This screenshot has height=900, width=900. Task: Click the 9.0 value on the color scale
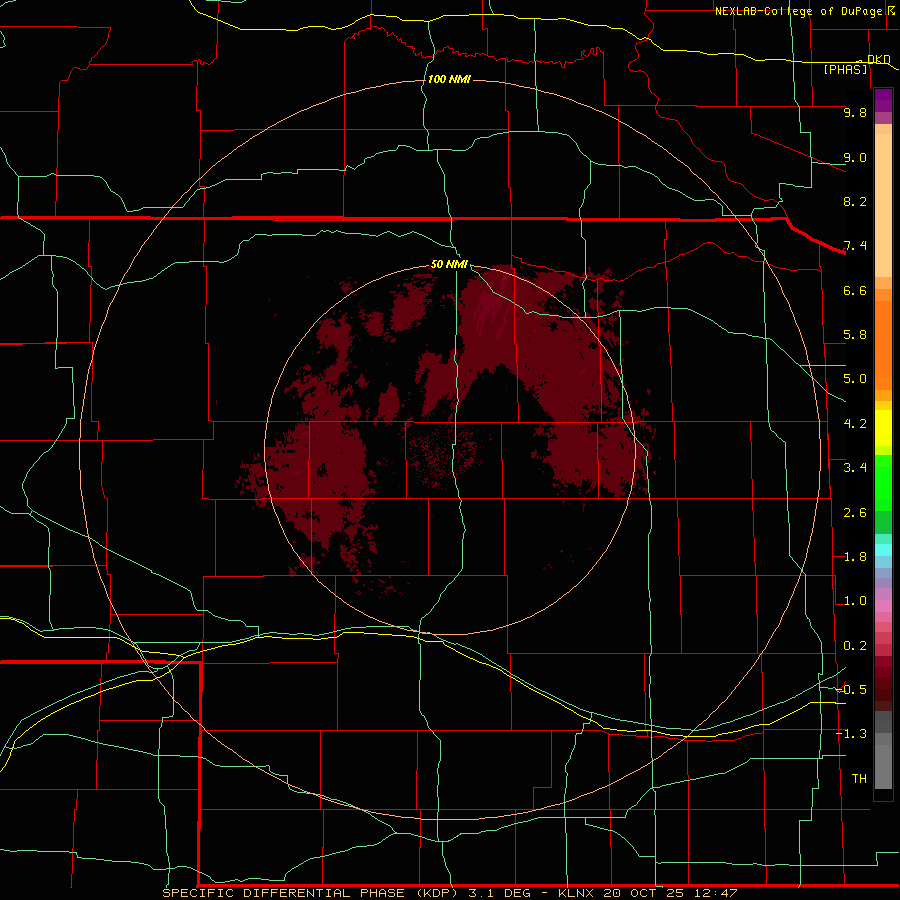click(855, 157)
